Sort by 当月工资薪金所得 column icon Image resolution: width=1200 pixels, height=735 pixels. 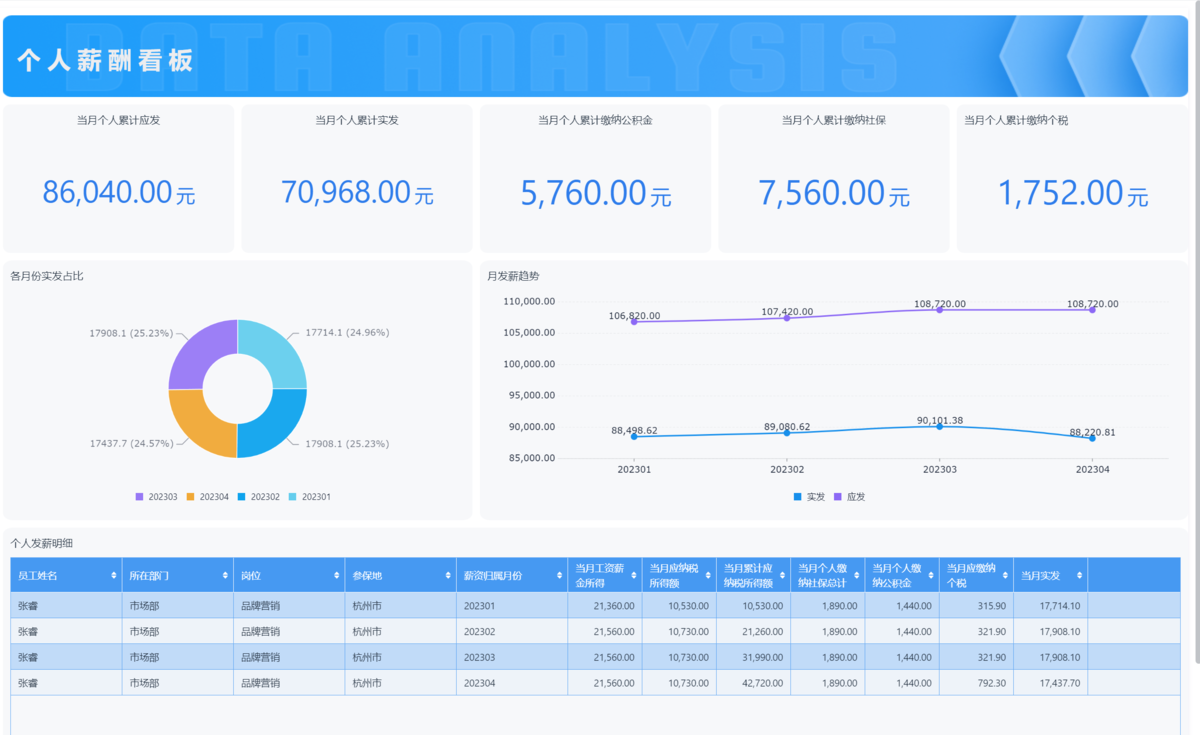pyautogui.click(x=634, y=576)
